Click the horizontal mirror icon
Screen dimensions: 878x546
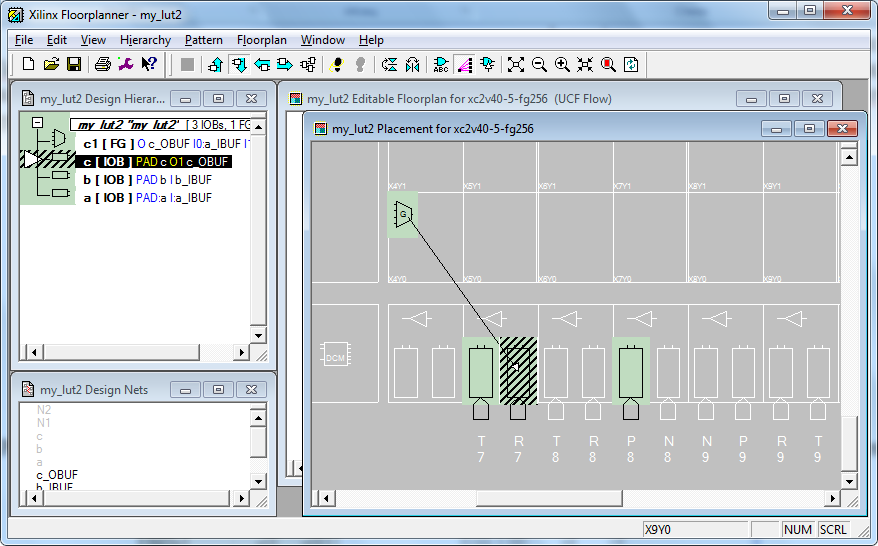click(x=413, y=65)
